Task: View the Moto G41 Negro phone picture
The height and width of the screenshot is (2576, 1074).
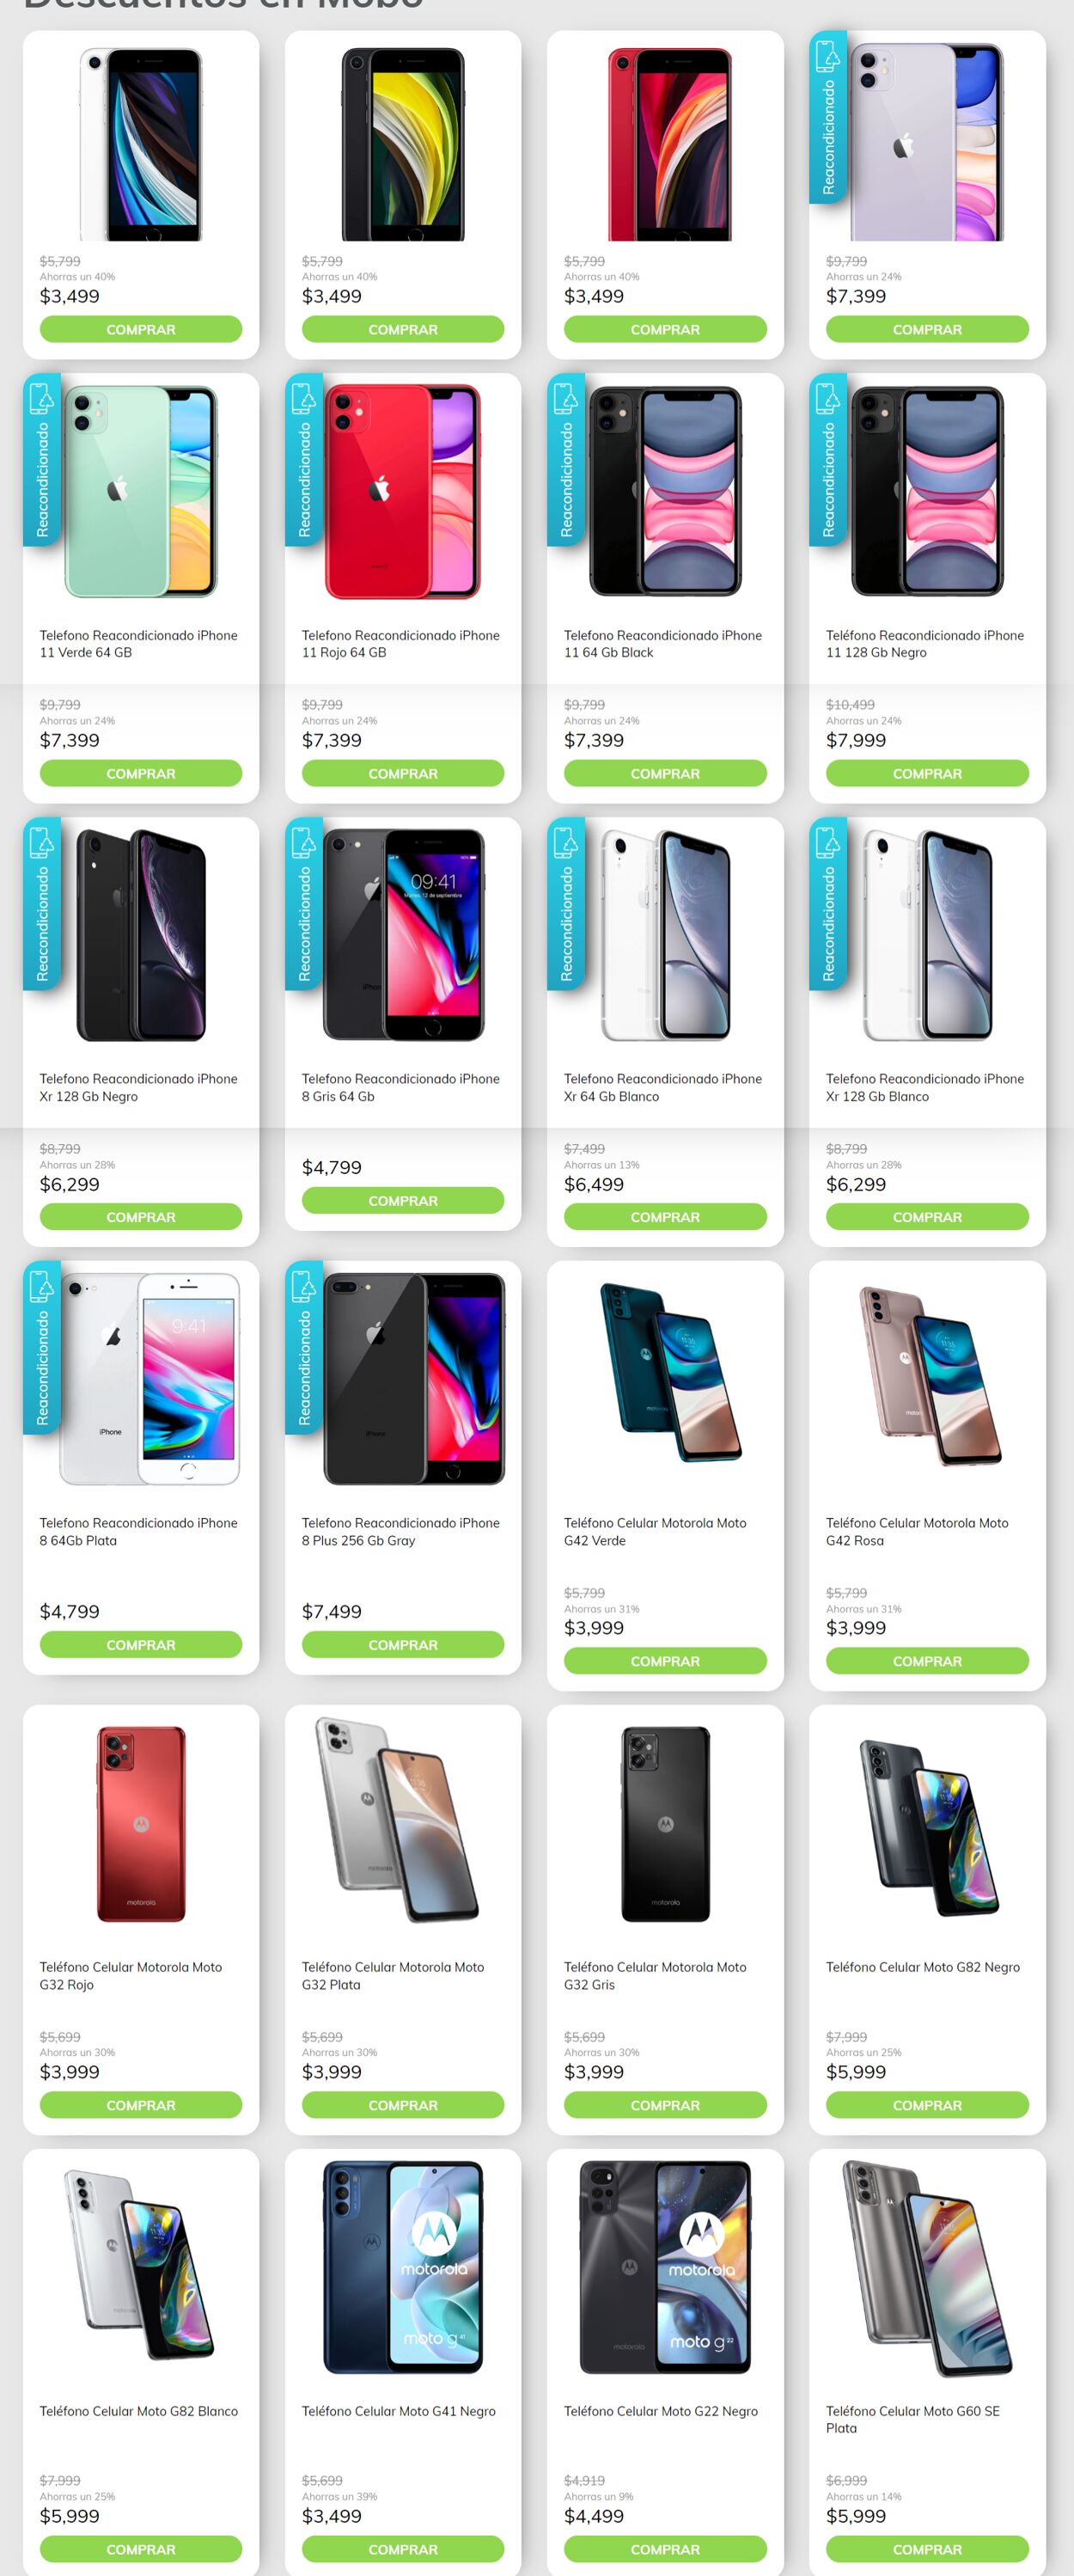Action: 403,2267
